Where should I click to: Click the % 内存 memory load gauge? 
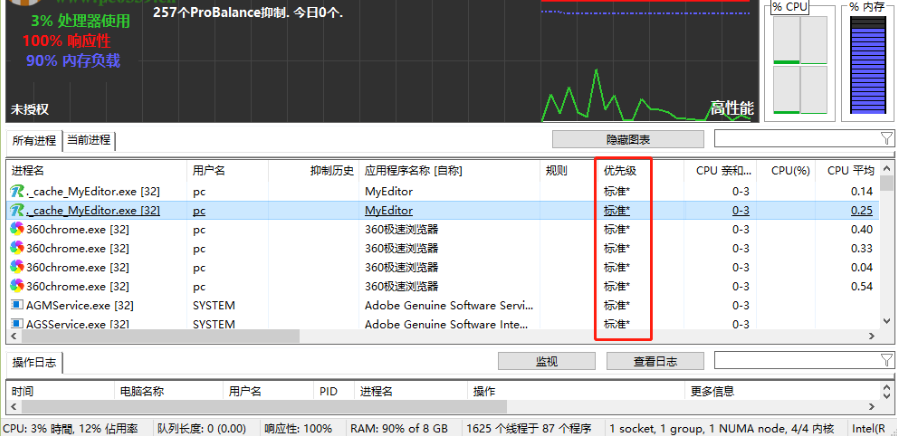coord(867,65)
